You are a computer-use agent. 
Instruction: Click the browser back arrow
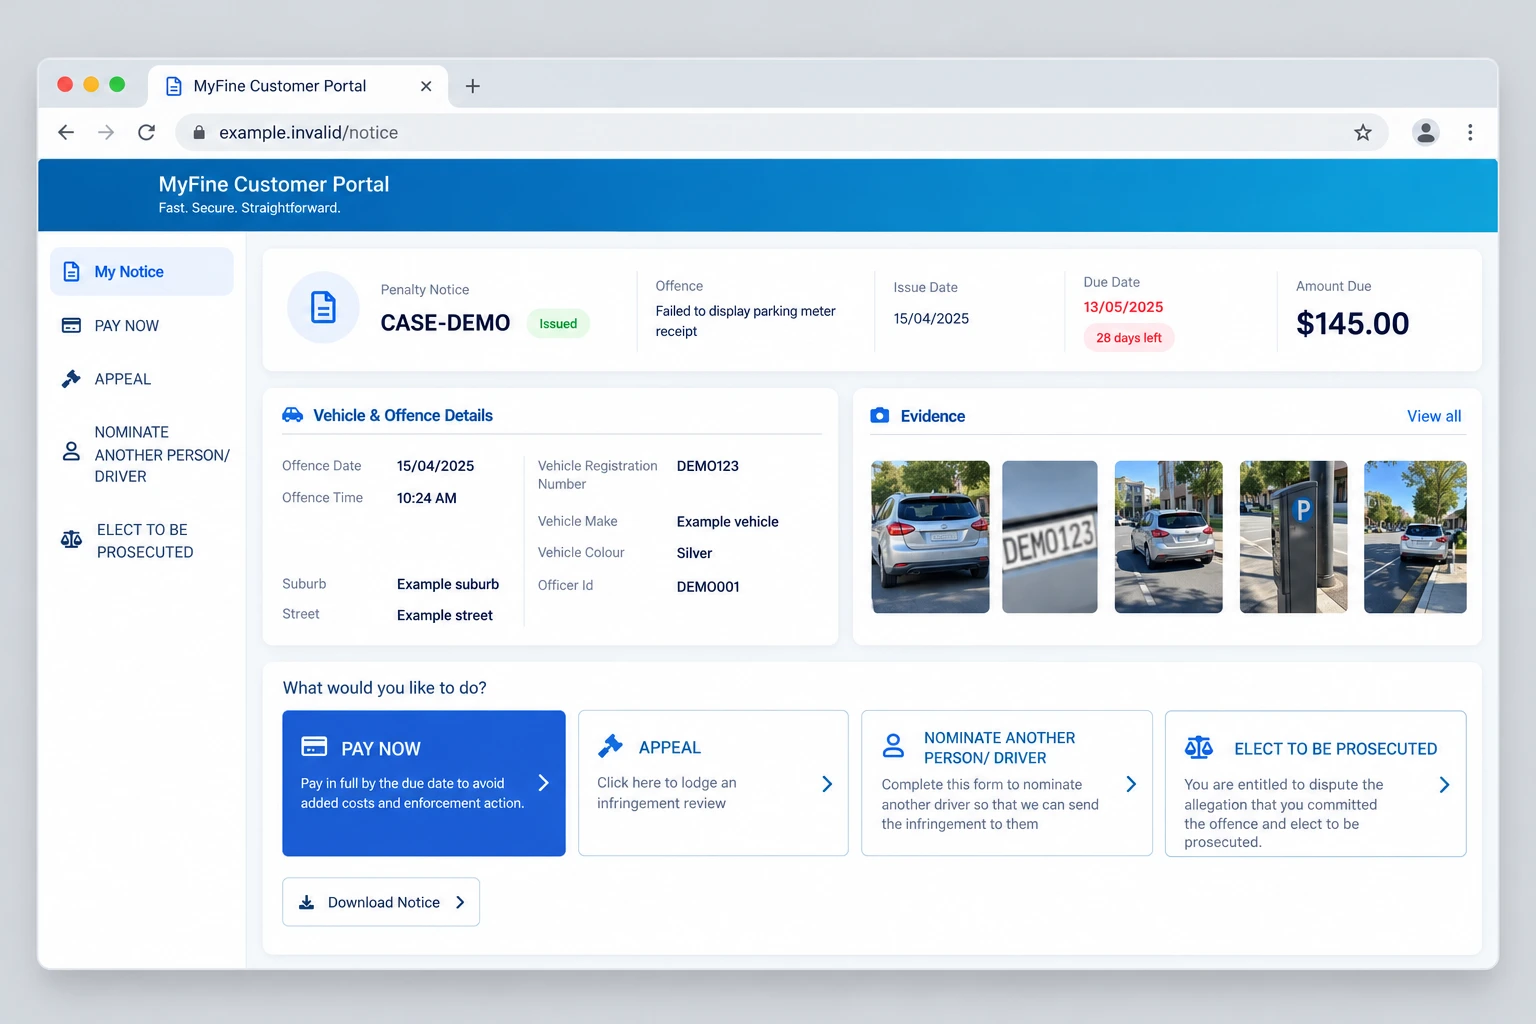66,132
